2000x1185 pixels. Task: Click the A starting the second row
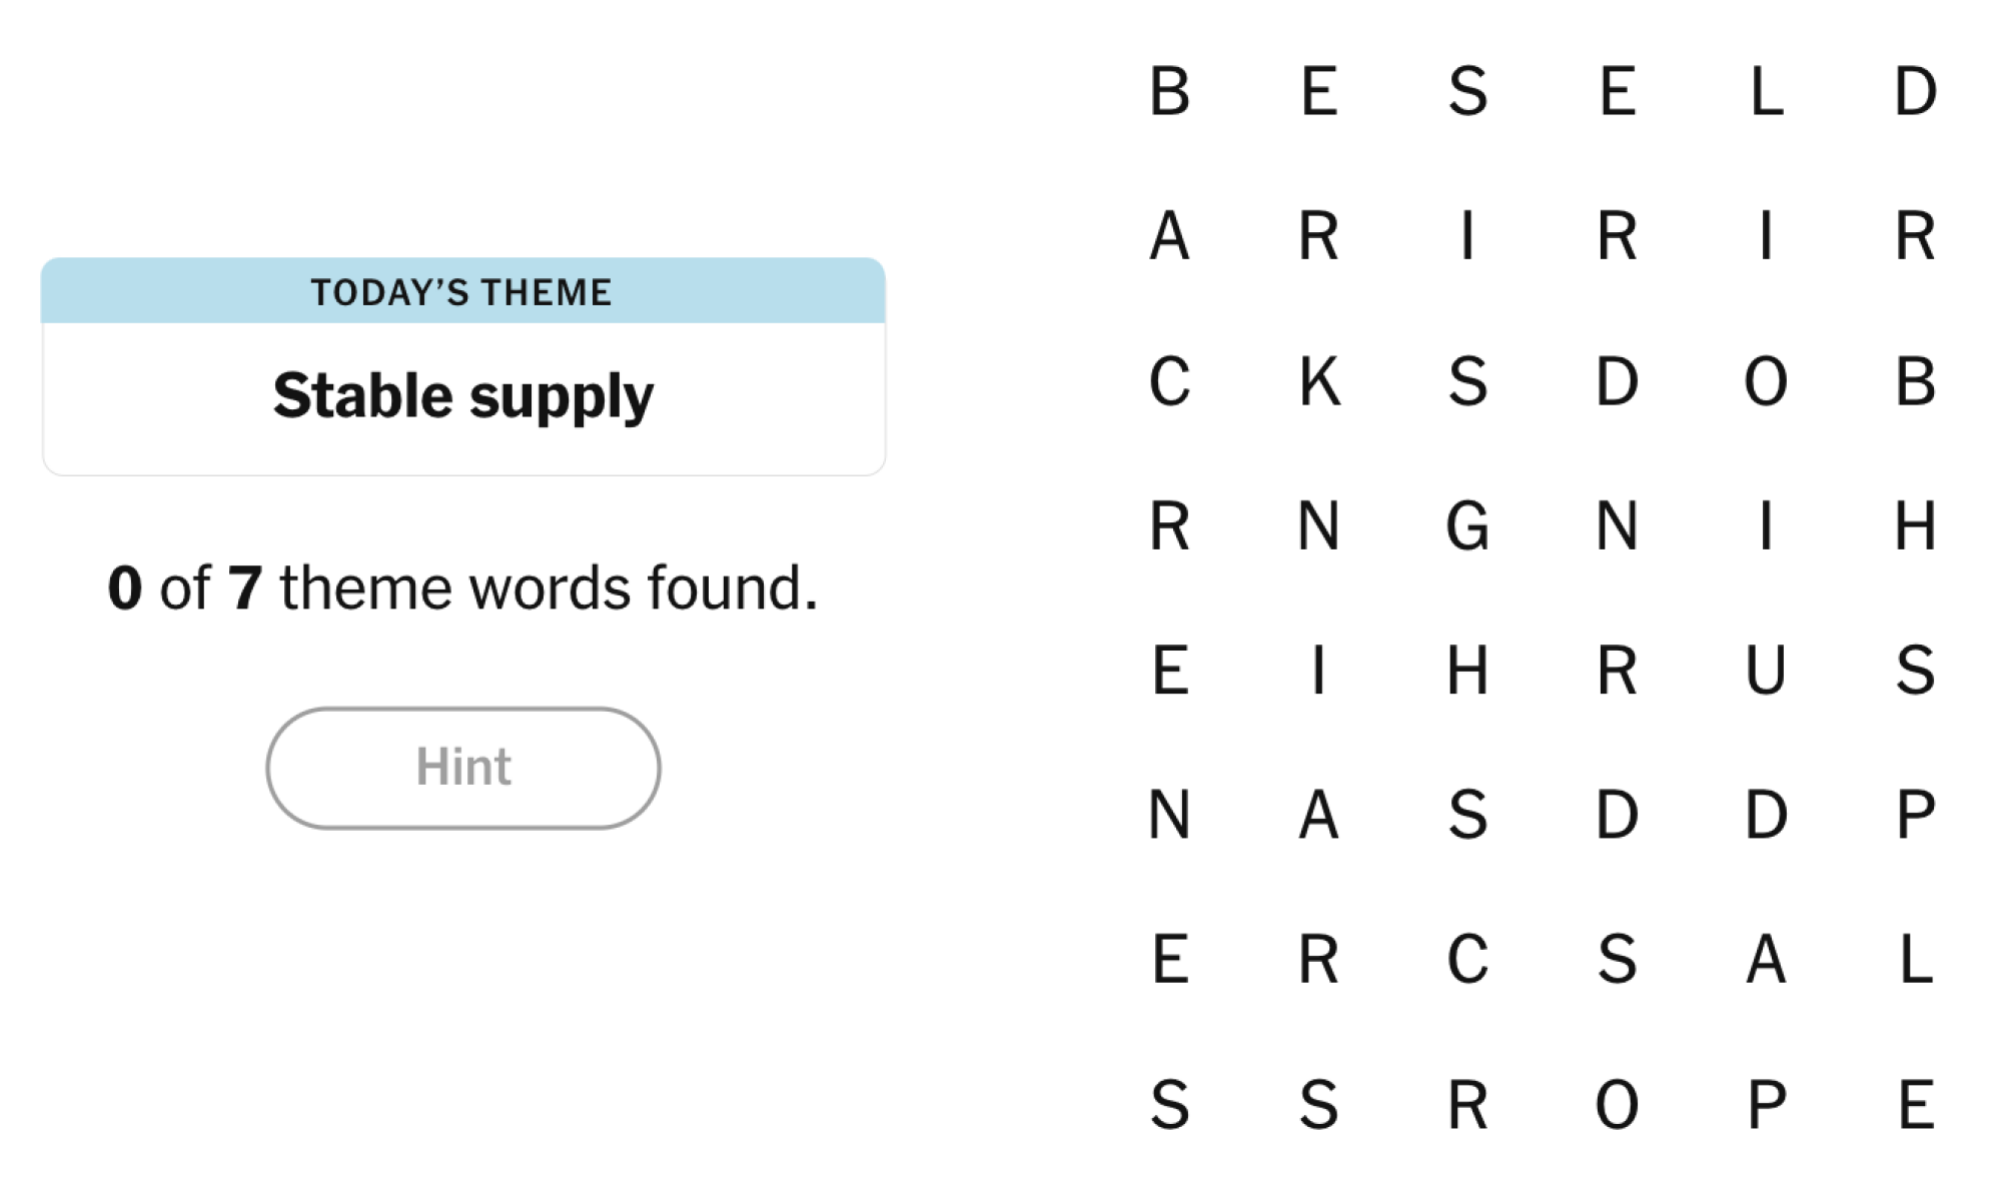click(1170, 235)
